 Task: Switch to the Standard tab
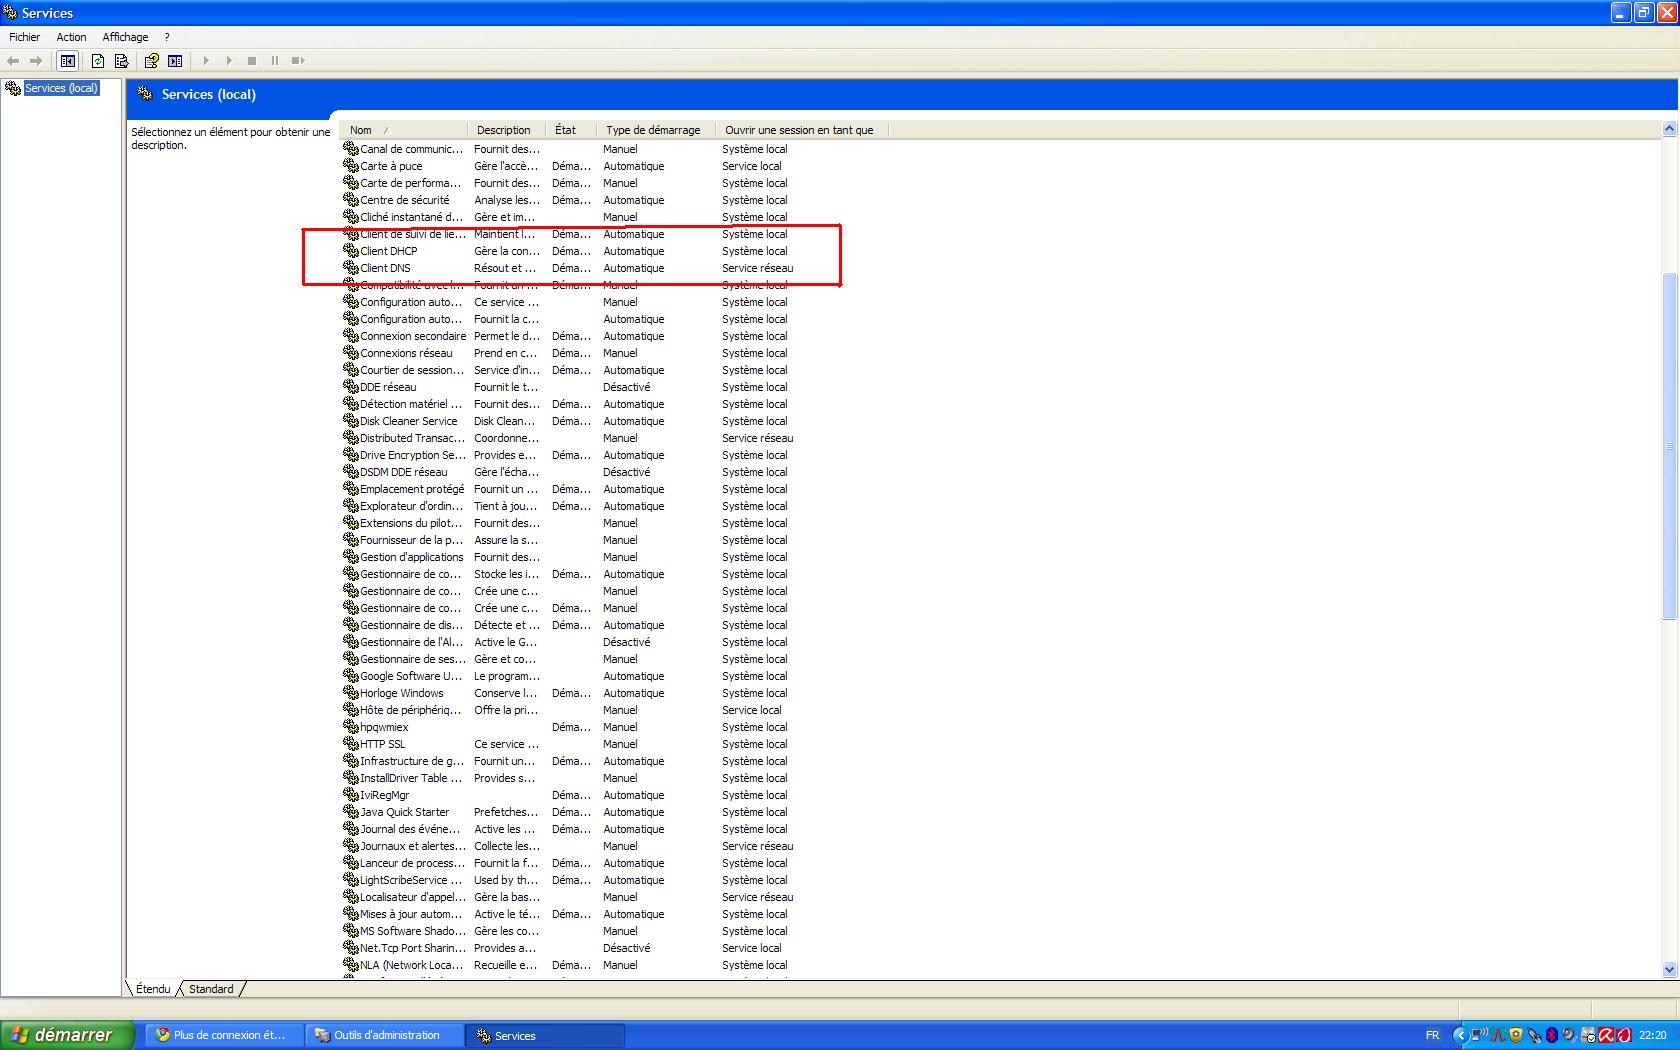pyautogui.click(x=211, y=989)
